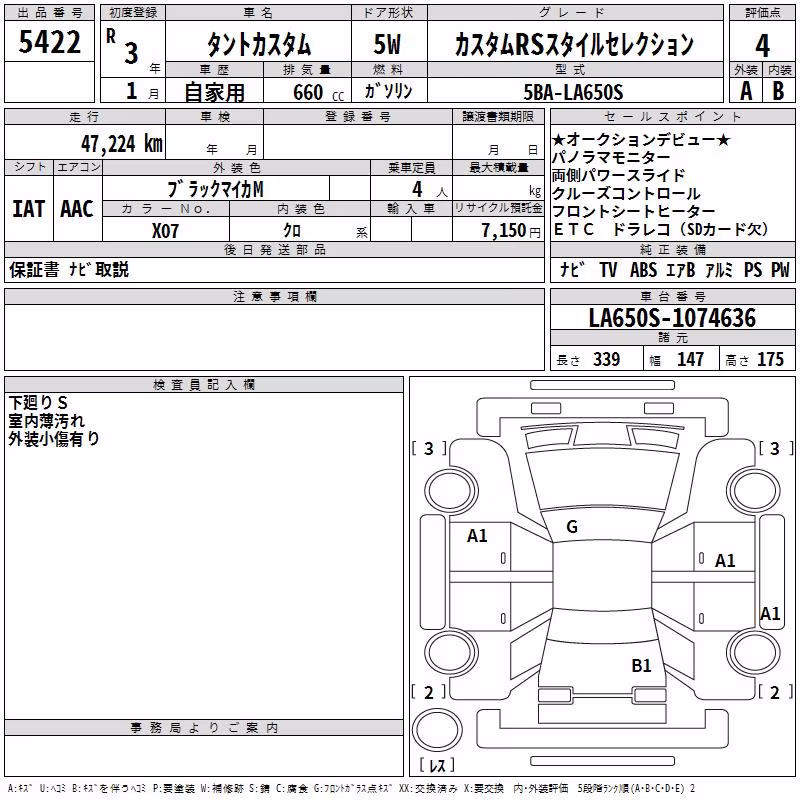Image resolution: width=800 pixels, height=800 pixels.
Task: Click inspector note 外装小傷有り
Action: click(x=54, y=438)
